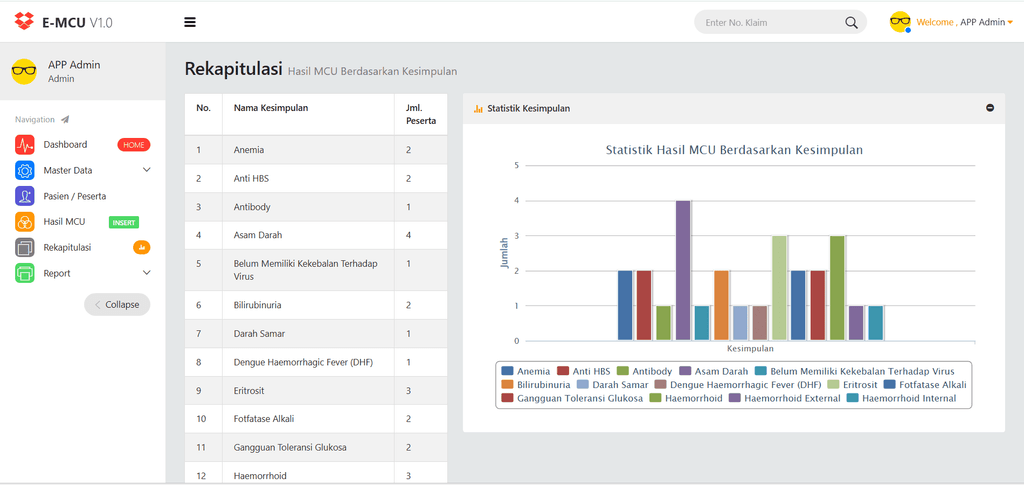Image resolution: width=1024 pixels, height=485 pixels.
Task: Click the Fotfatase Alkali legend color swatch
Action: (889, 384)
